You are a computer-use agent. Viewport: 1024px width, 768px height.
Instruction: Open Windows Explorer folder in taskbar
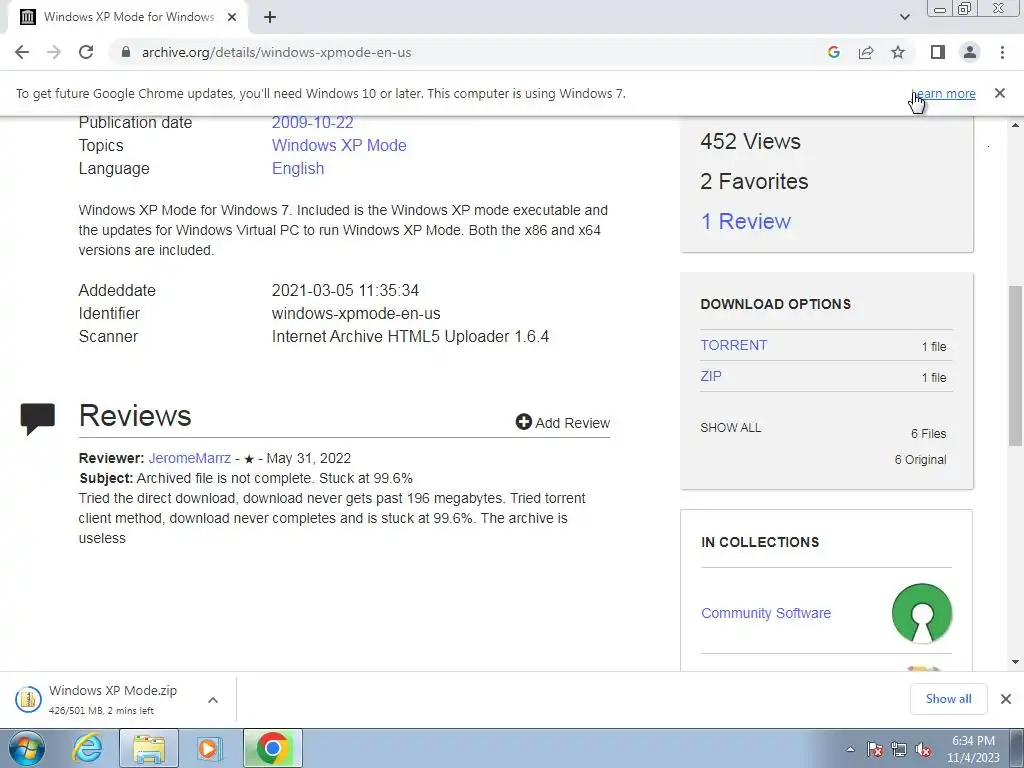pyautogui.click(x=149, y=748)
